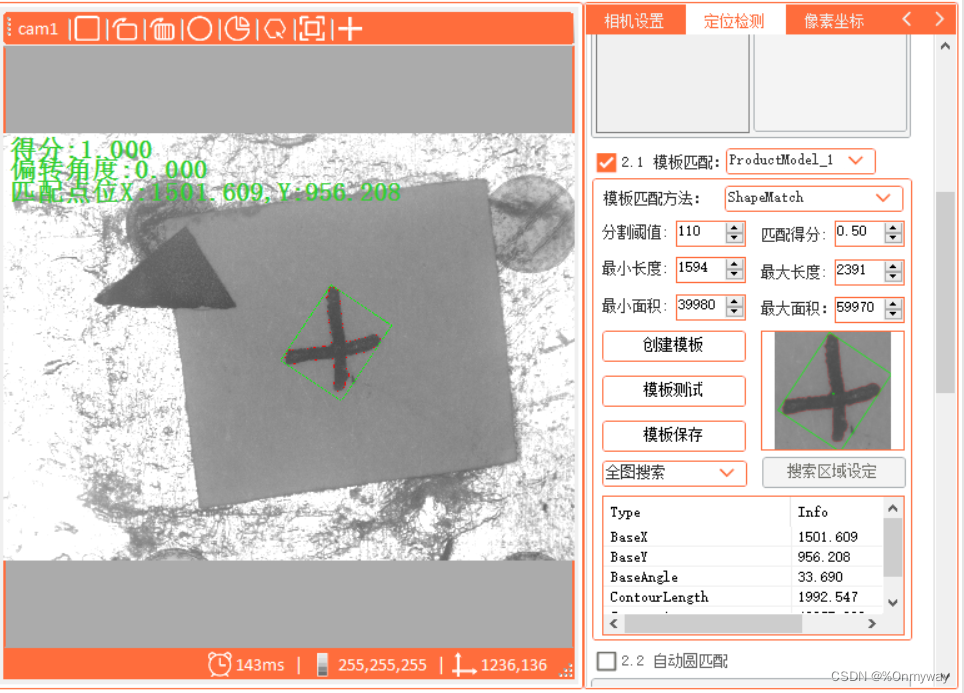964x693 pixels.
Task: Toggle the cam1 camera label
Action: point(35,29)
